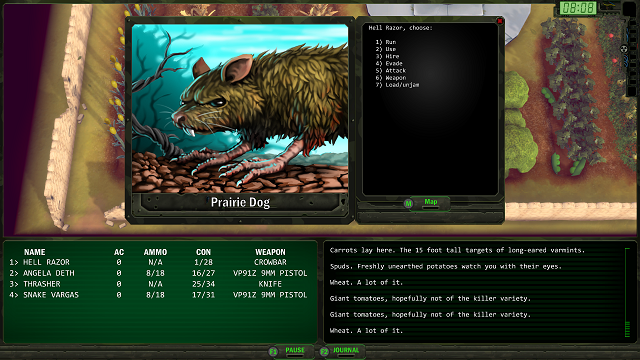
Task: Select Angela Deth in the roster
Action: point(158,273)
